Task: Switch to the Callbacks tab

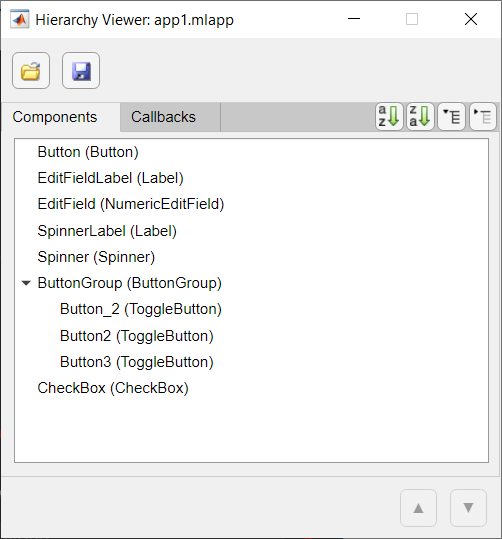Action: 163,117
